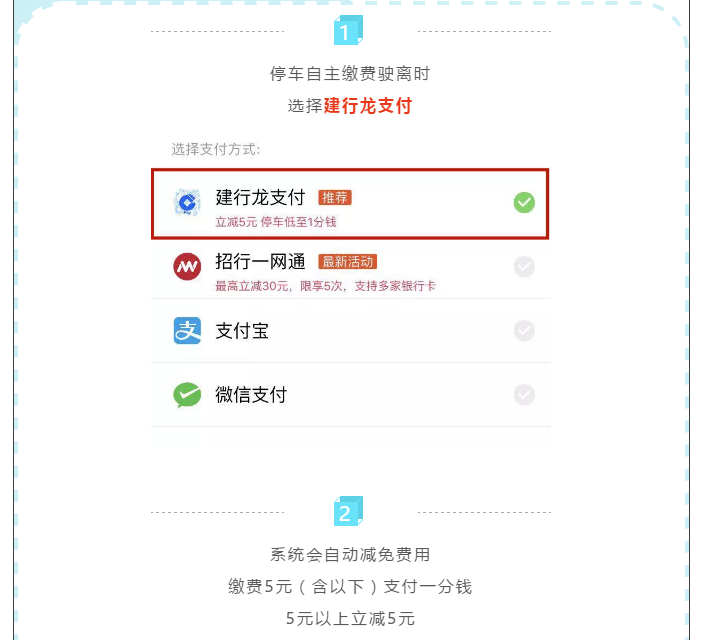Click the green WeChat Pay logo

187,395
